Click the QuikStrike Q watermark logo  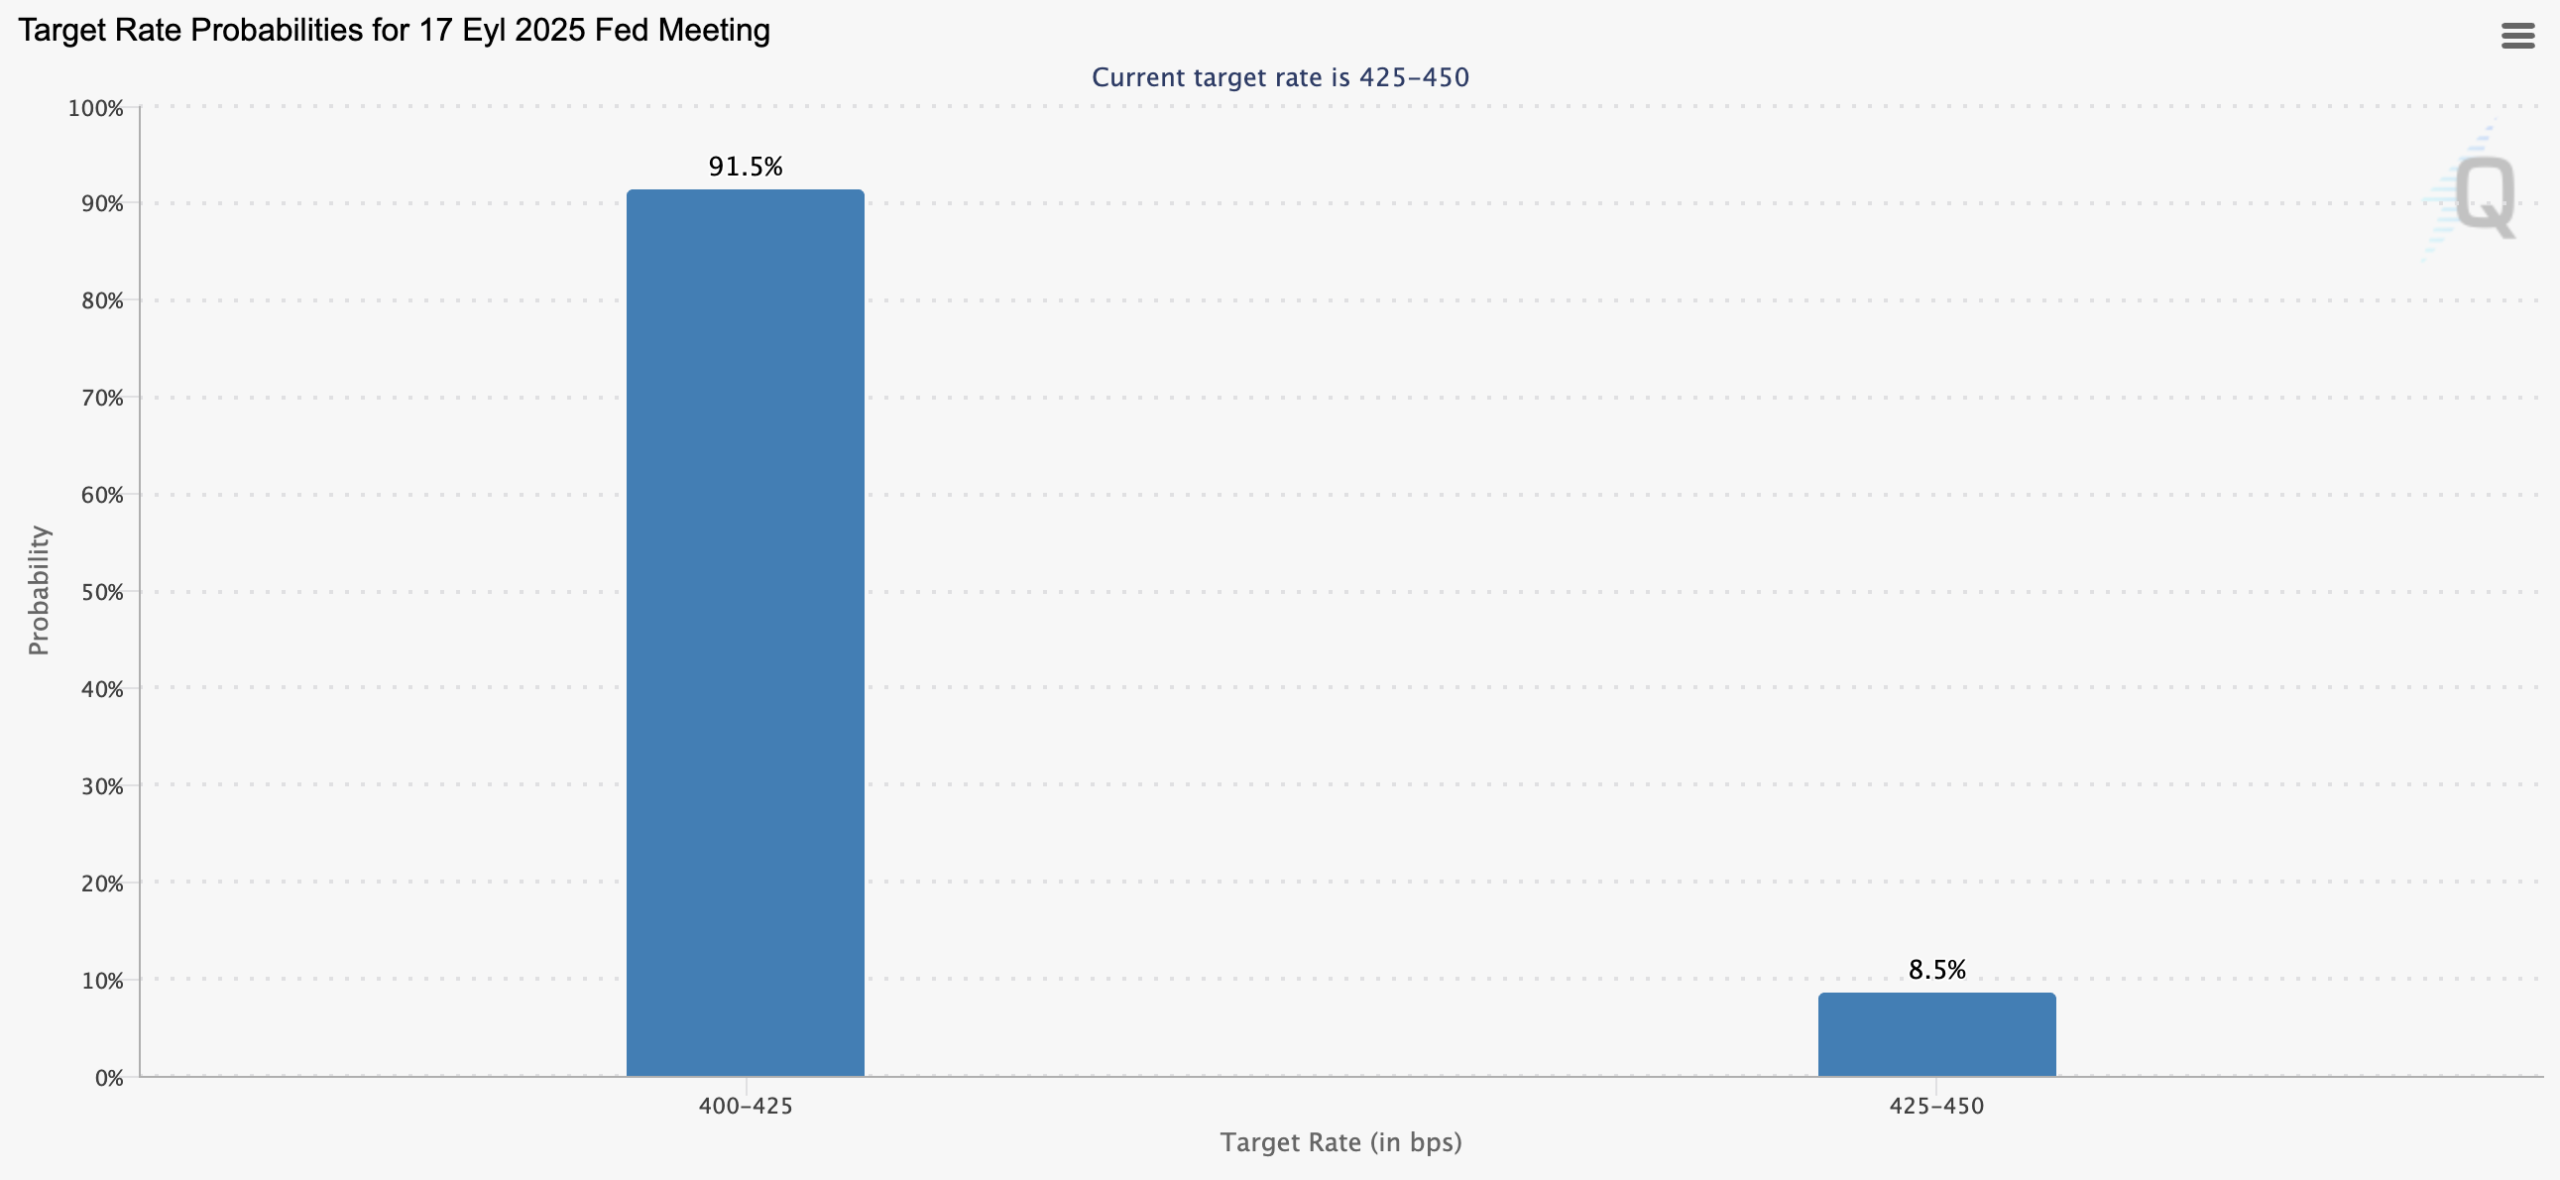[2483, 195]
